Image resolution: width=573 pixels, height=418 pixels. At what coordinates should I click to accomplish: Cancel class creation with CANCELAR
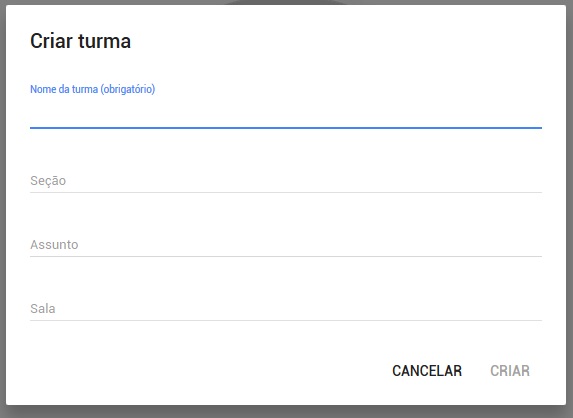(427, 371)
